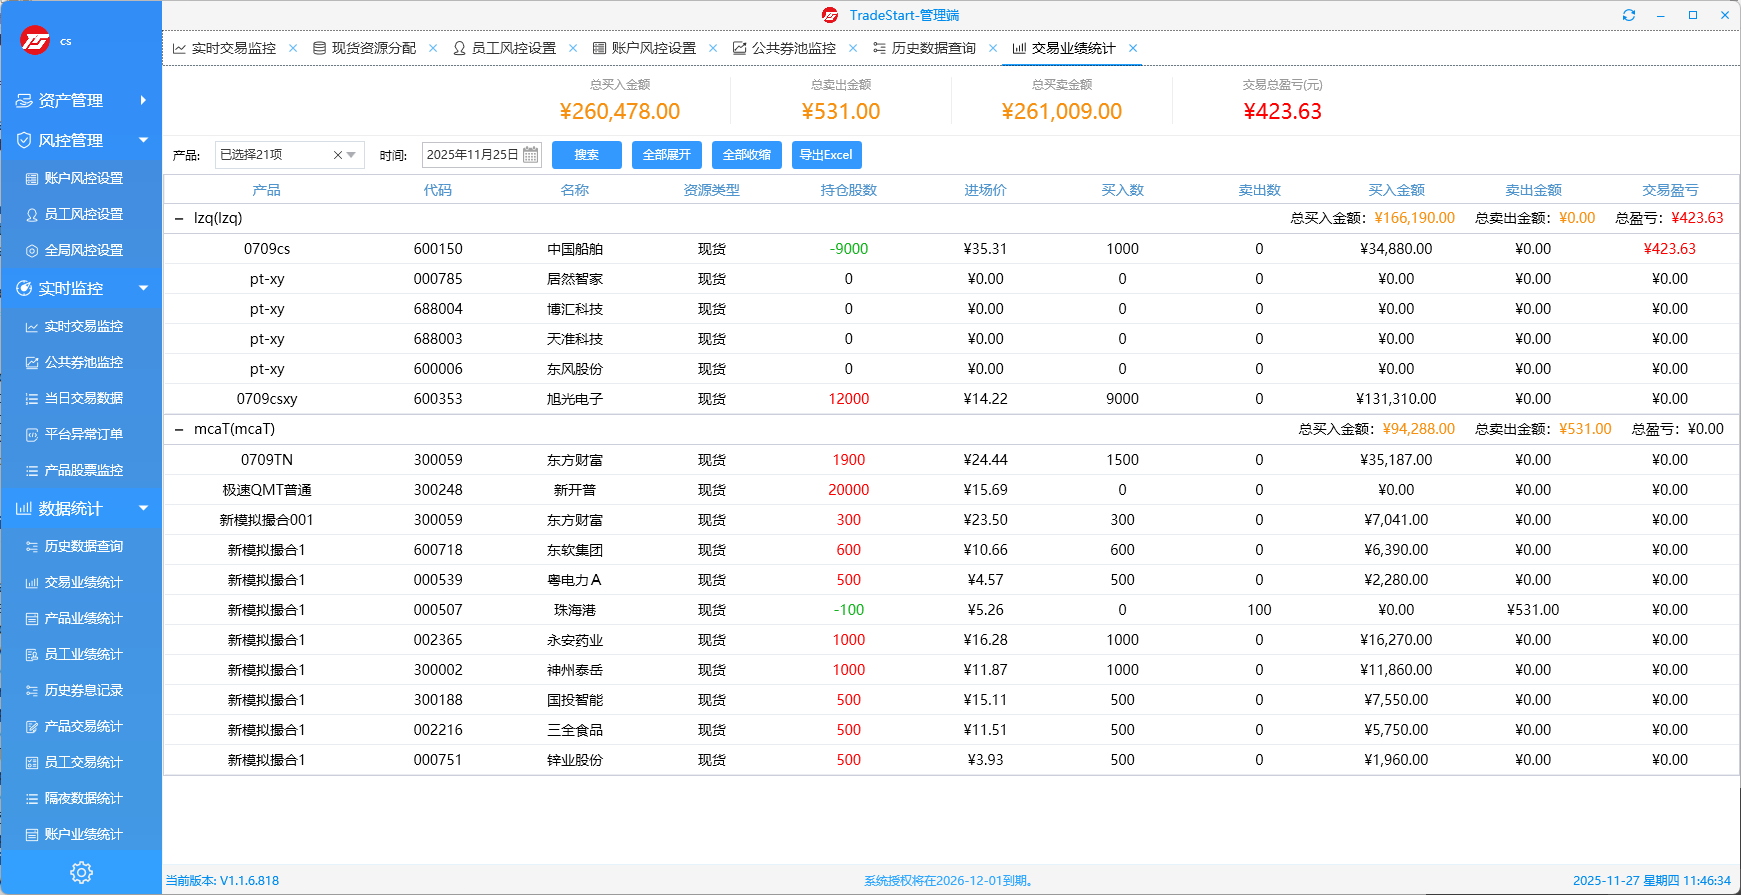Collapse the lzq(lzq) group row

(x=179, y=218)
